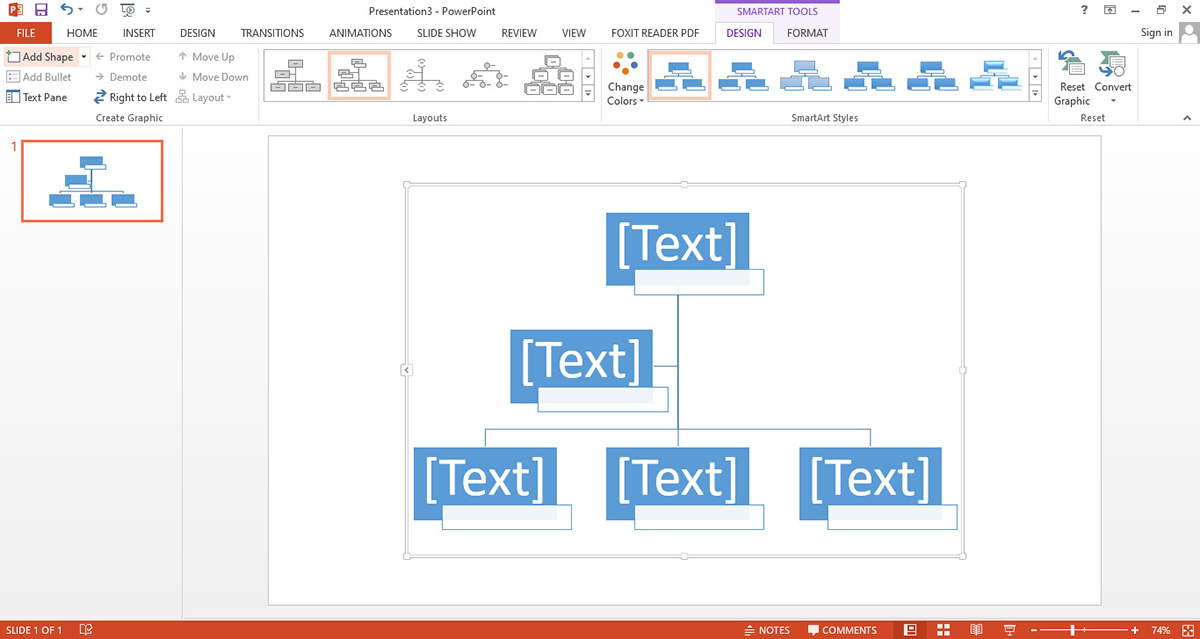Screen dimensions: 1200x639
Task: Select the first hierarchy layout thumbnail
Action: [295, 76]
